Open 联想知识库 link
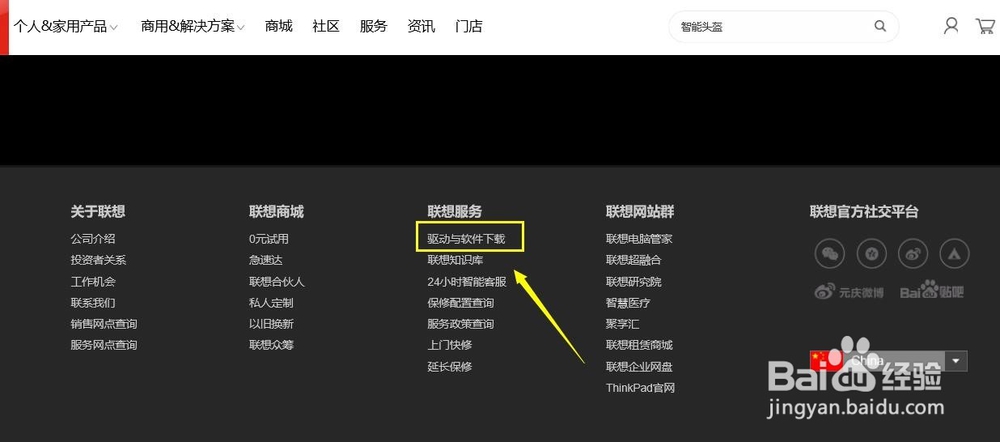This screenshot has height=442, width=1000. click(455, 260)
